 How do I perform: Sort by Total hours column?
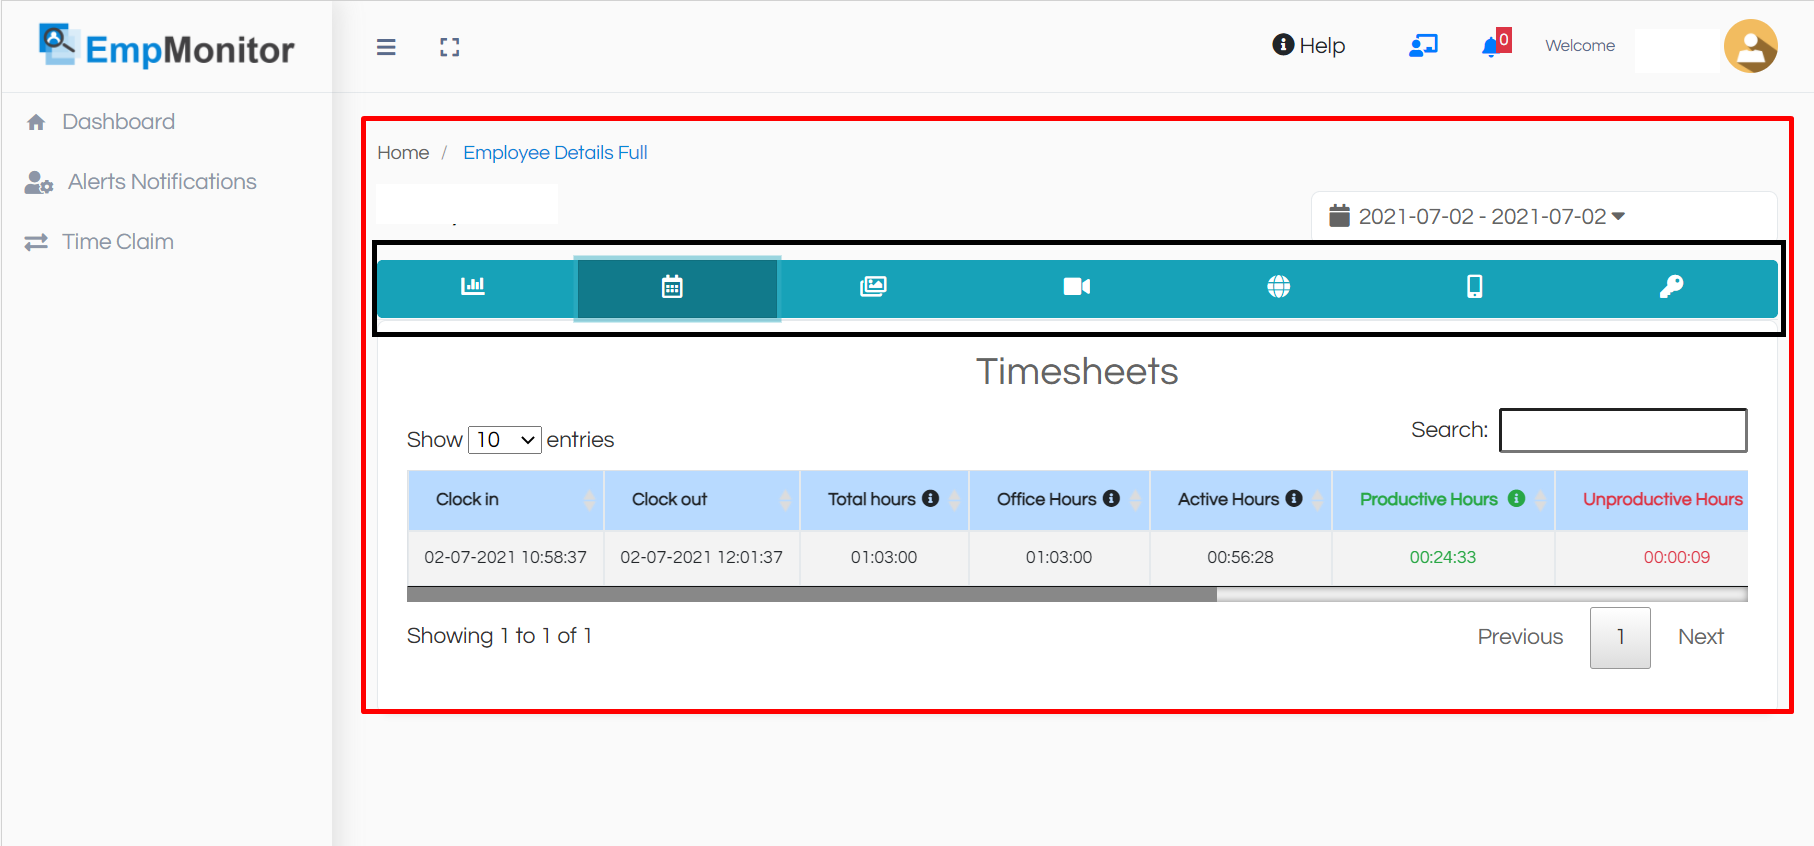click(884, 500)
